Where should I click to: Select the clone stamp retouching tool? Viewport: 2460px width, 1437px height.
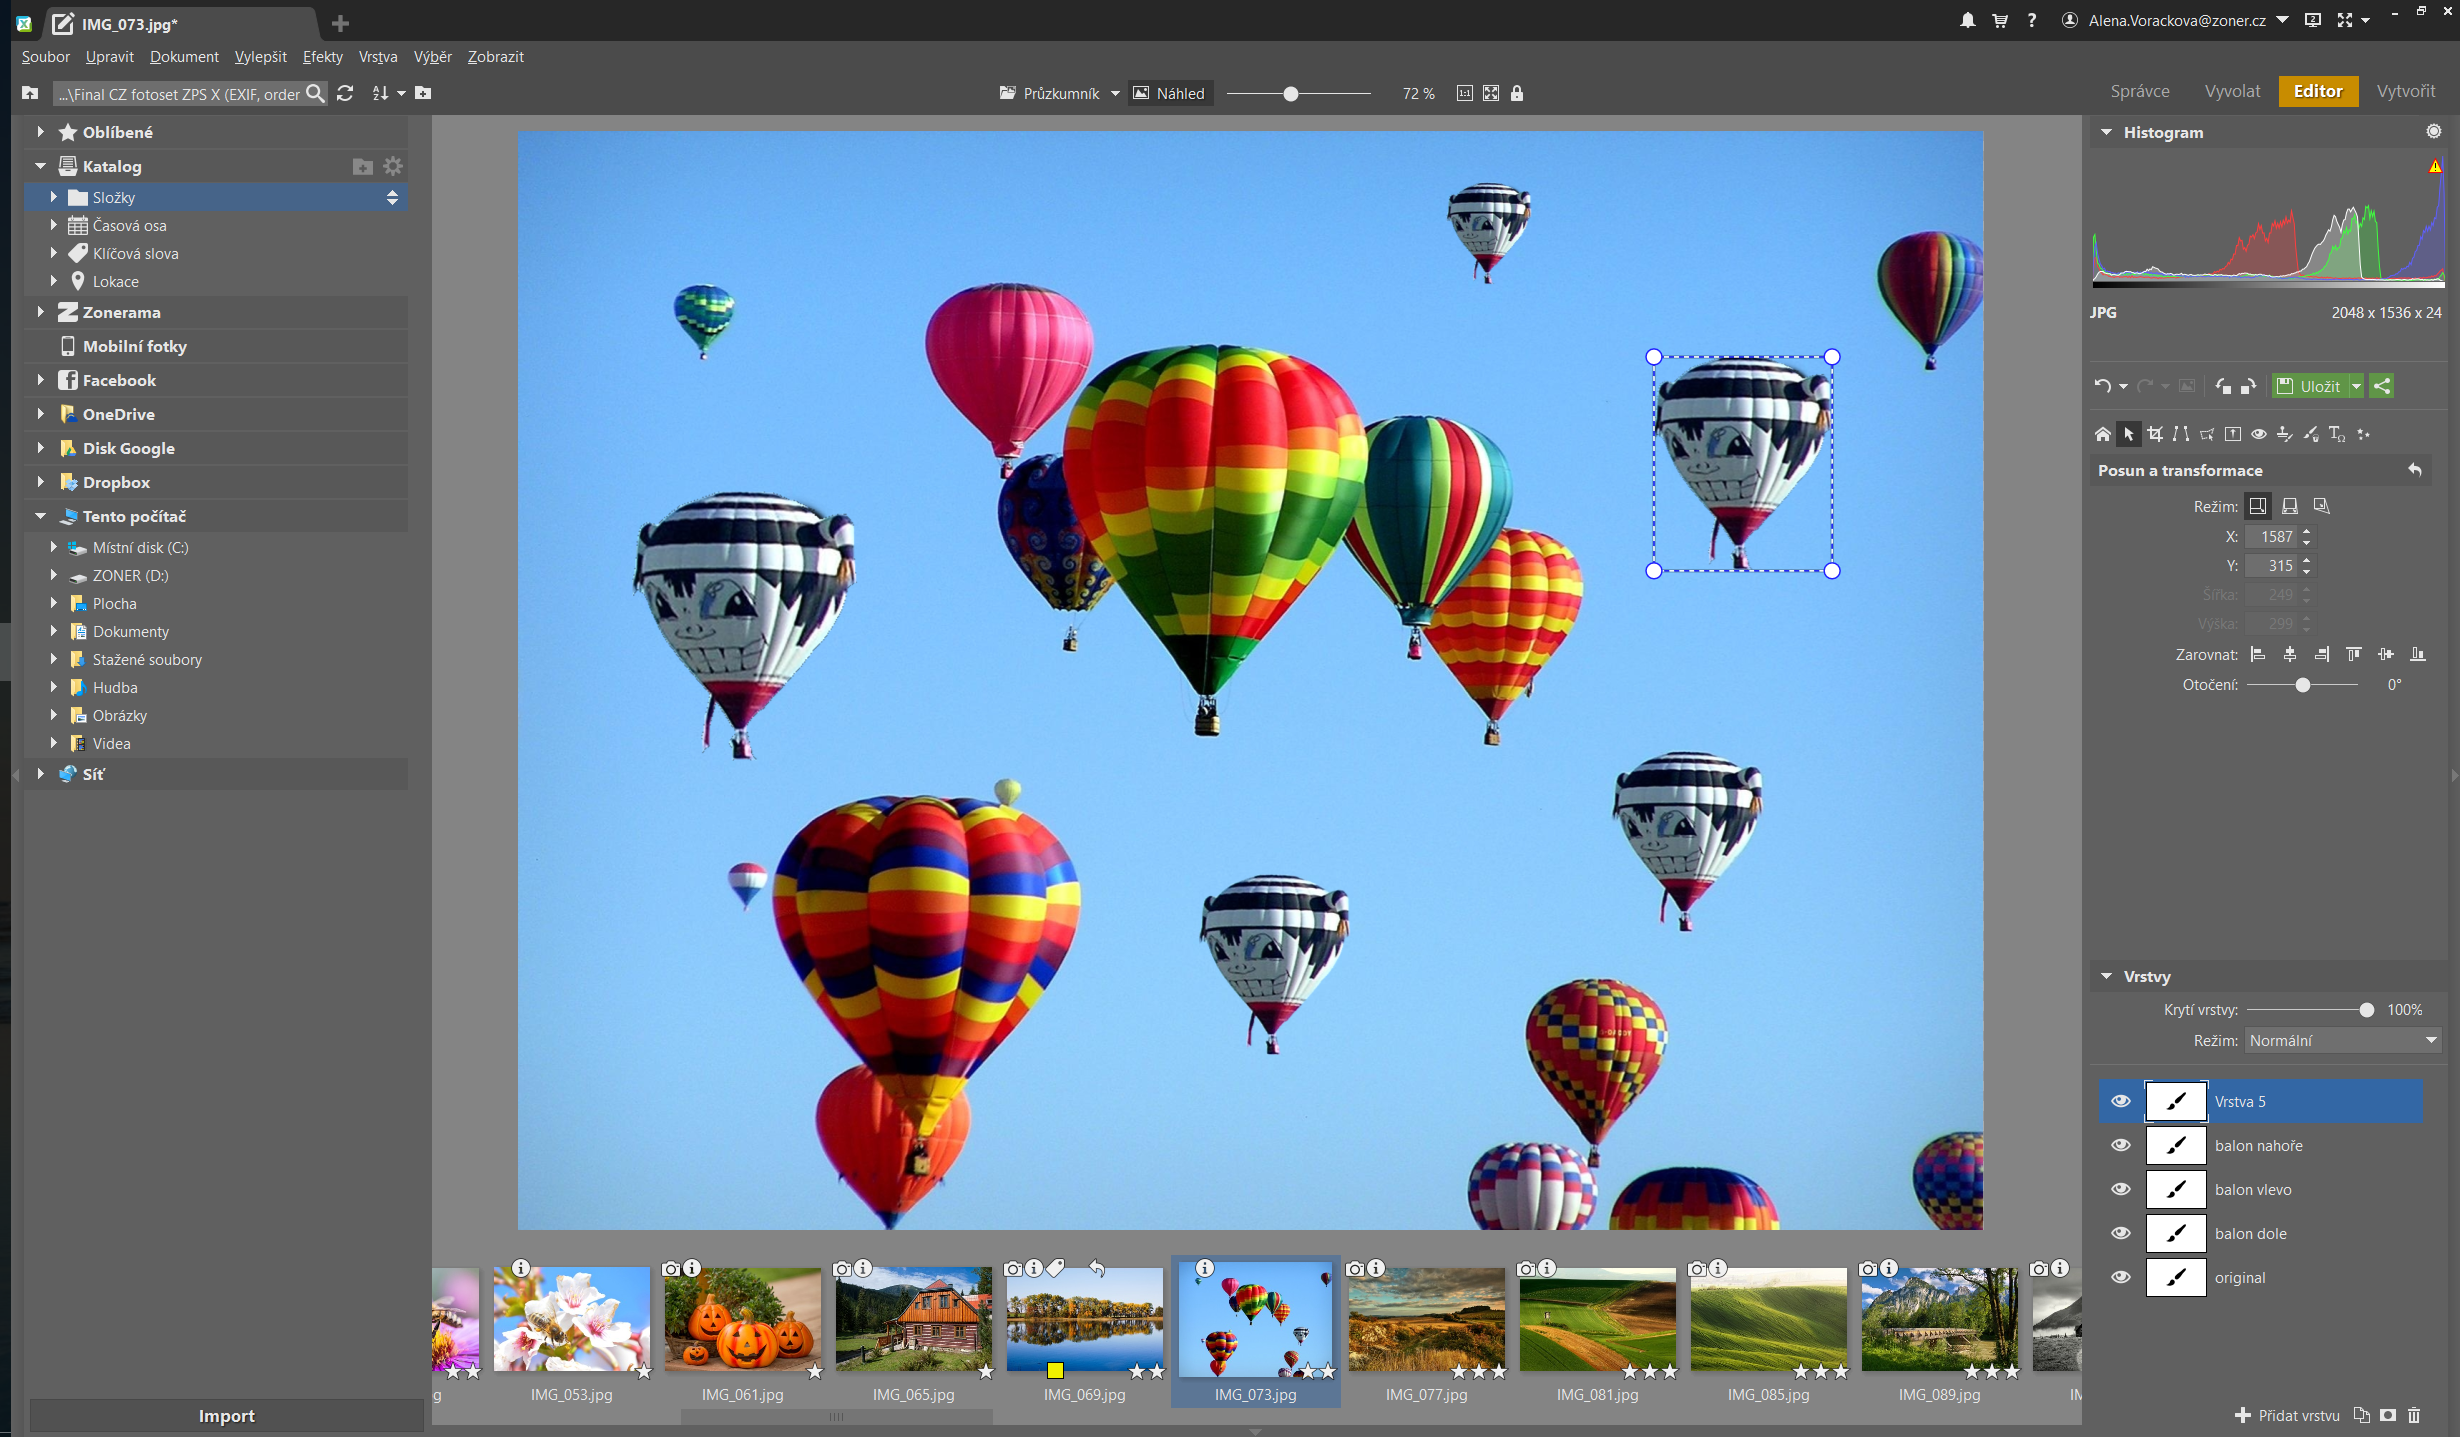[2284, 434]
